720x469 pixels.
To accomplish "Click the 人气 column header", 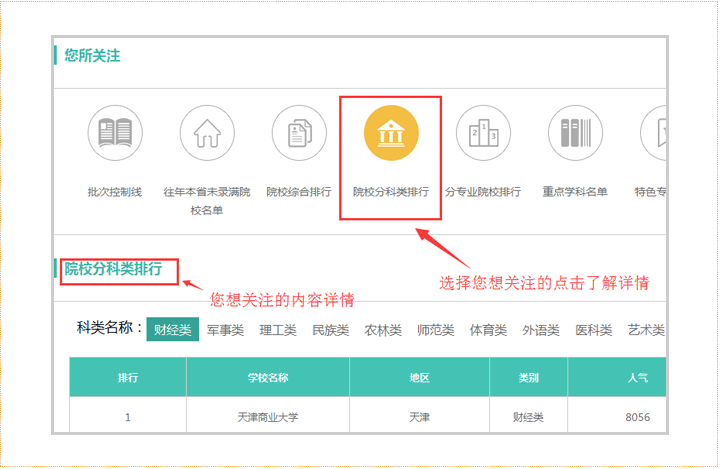I will coord(617,378).
